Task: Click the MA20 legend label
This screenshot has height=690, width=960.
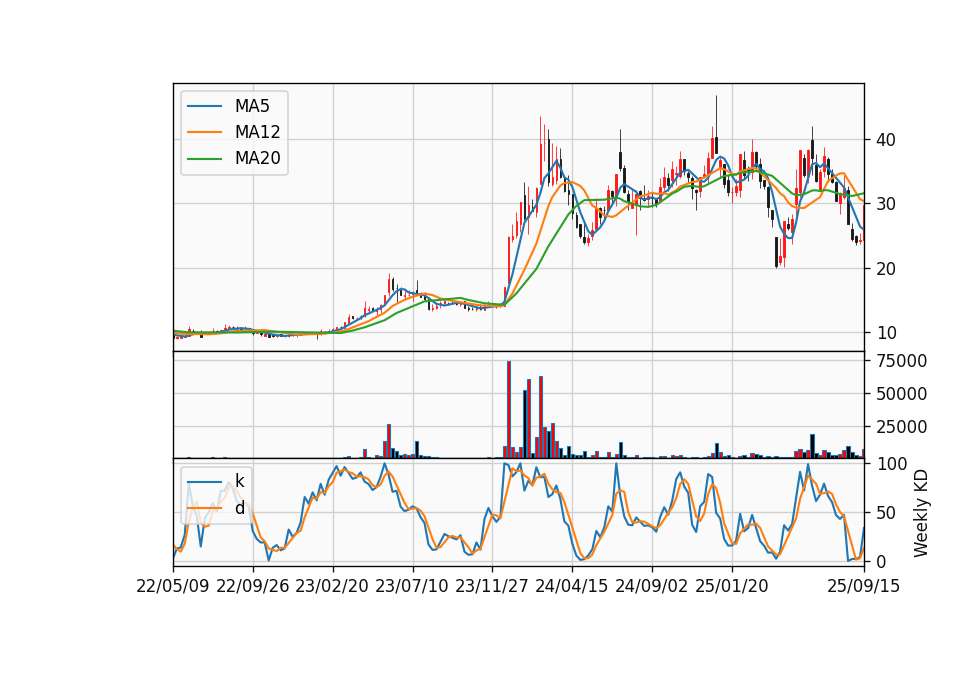Action: pos(257,158)
